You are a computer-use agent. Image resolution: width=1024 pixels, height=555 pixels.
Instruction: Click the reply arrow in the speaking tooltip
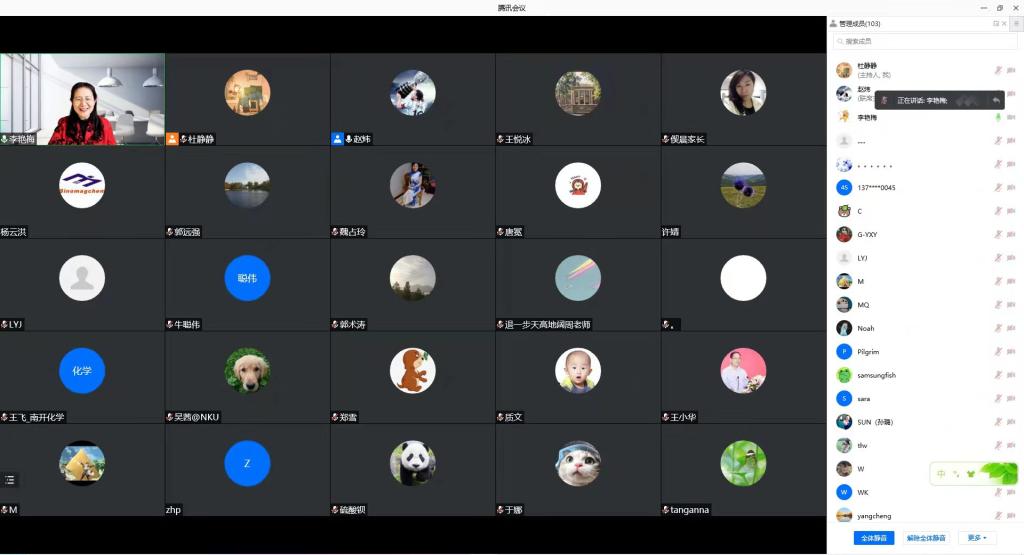tap(996, 100)
